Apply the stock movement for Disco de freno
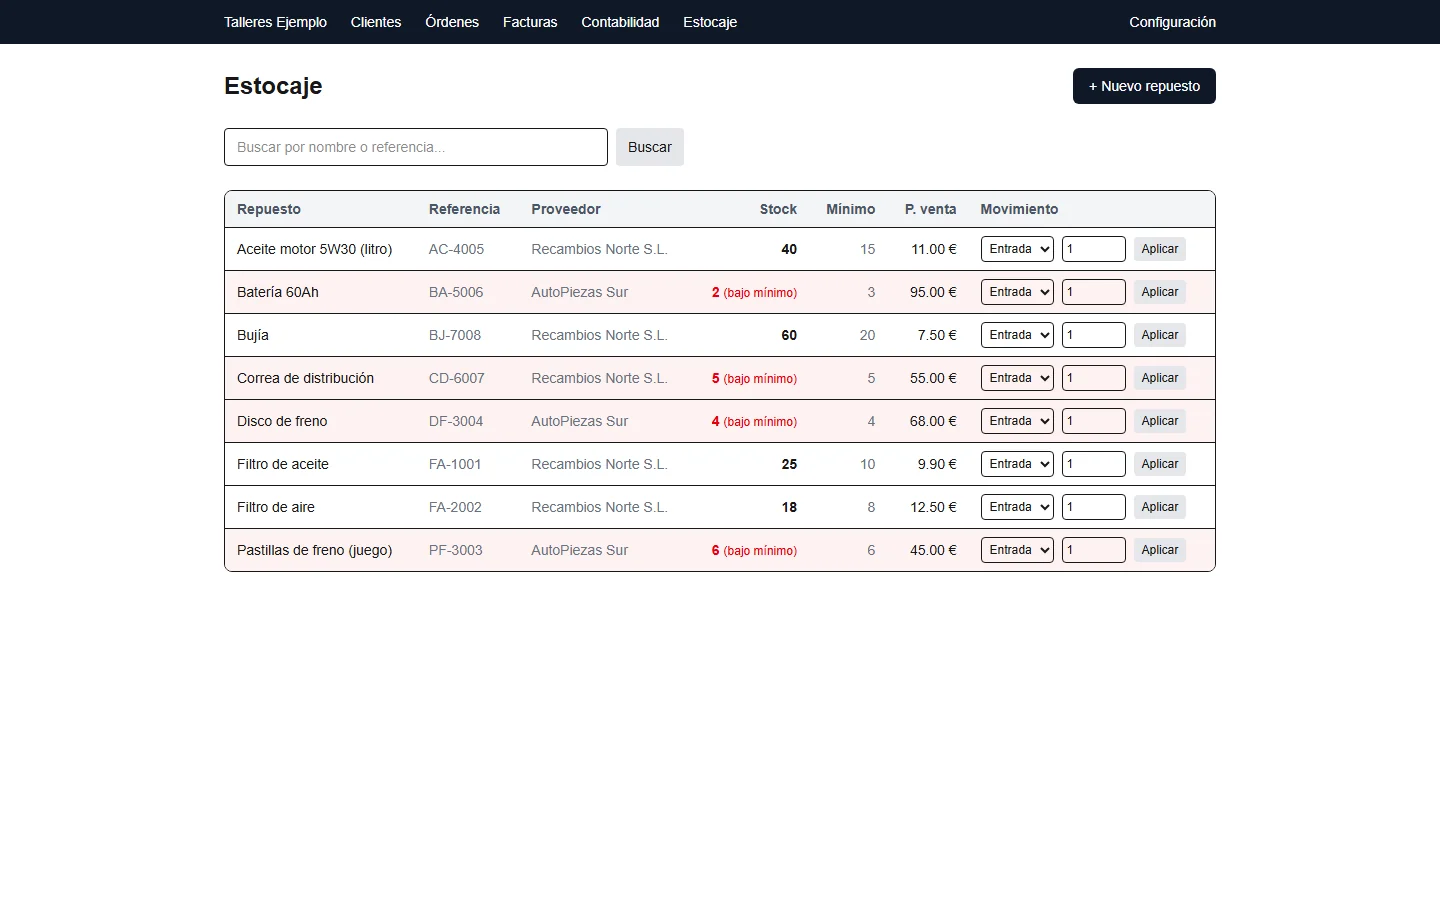1440x900 pixels. (x=1160, y=421)
